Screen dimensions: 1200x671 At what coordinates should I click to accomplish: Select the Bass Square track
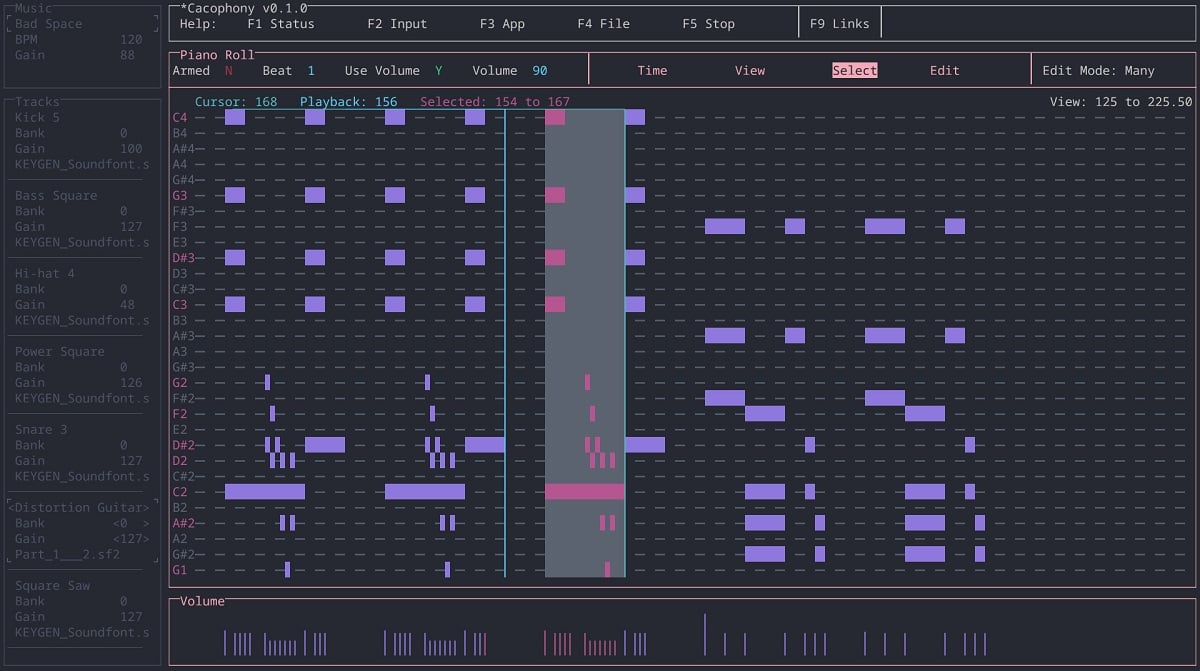click(56, 196)
